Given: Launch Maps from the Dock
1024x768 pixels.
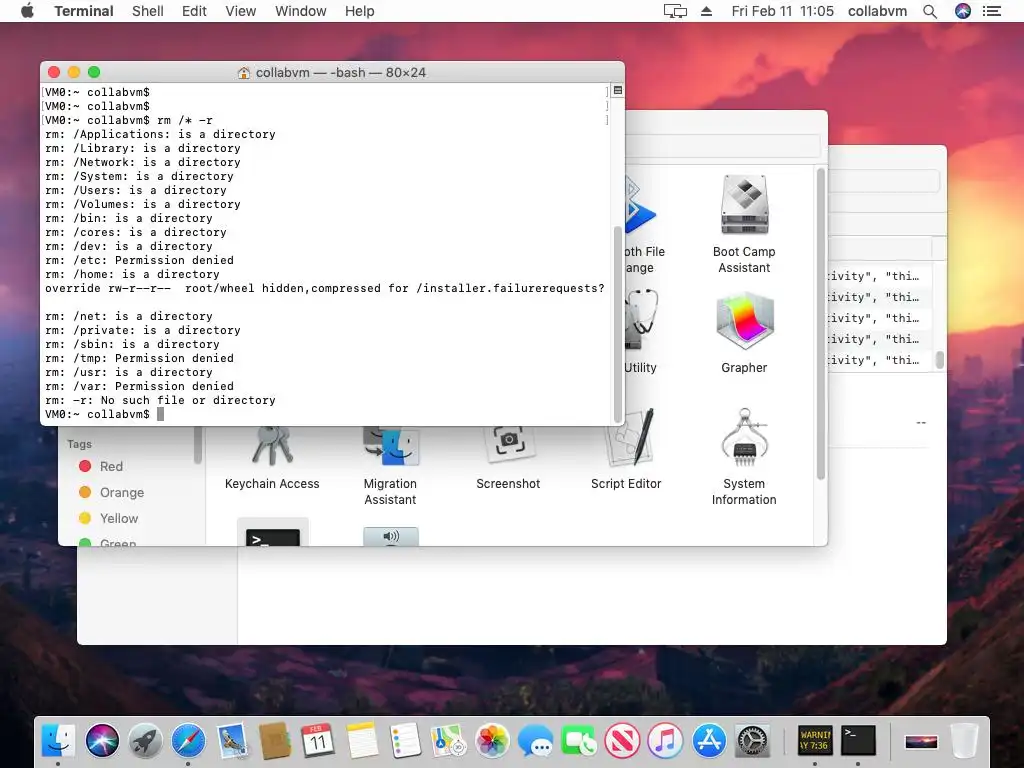Looking at the screenshot, I should click(448, 741).
